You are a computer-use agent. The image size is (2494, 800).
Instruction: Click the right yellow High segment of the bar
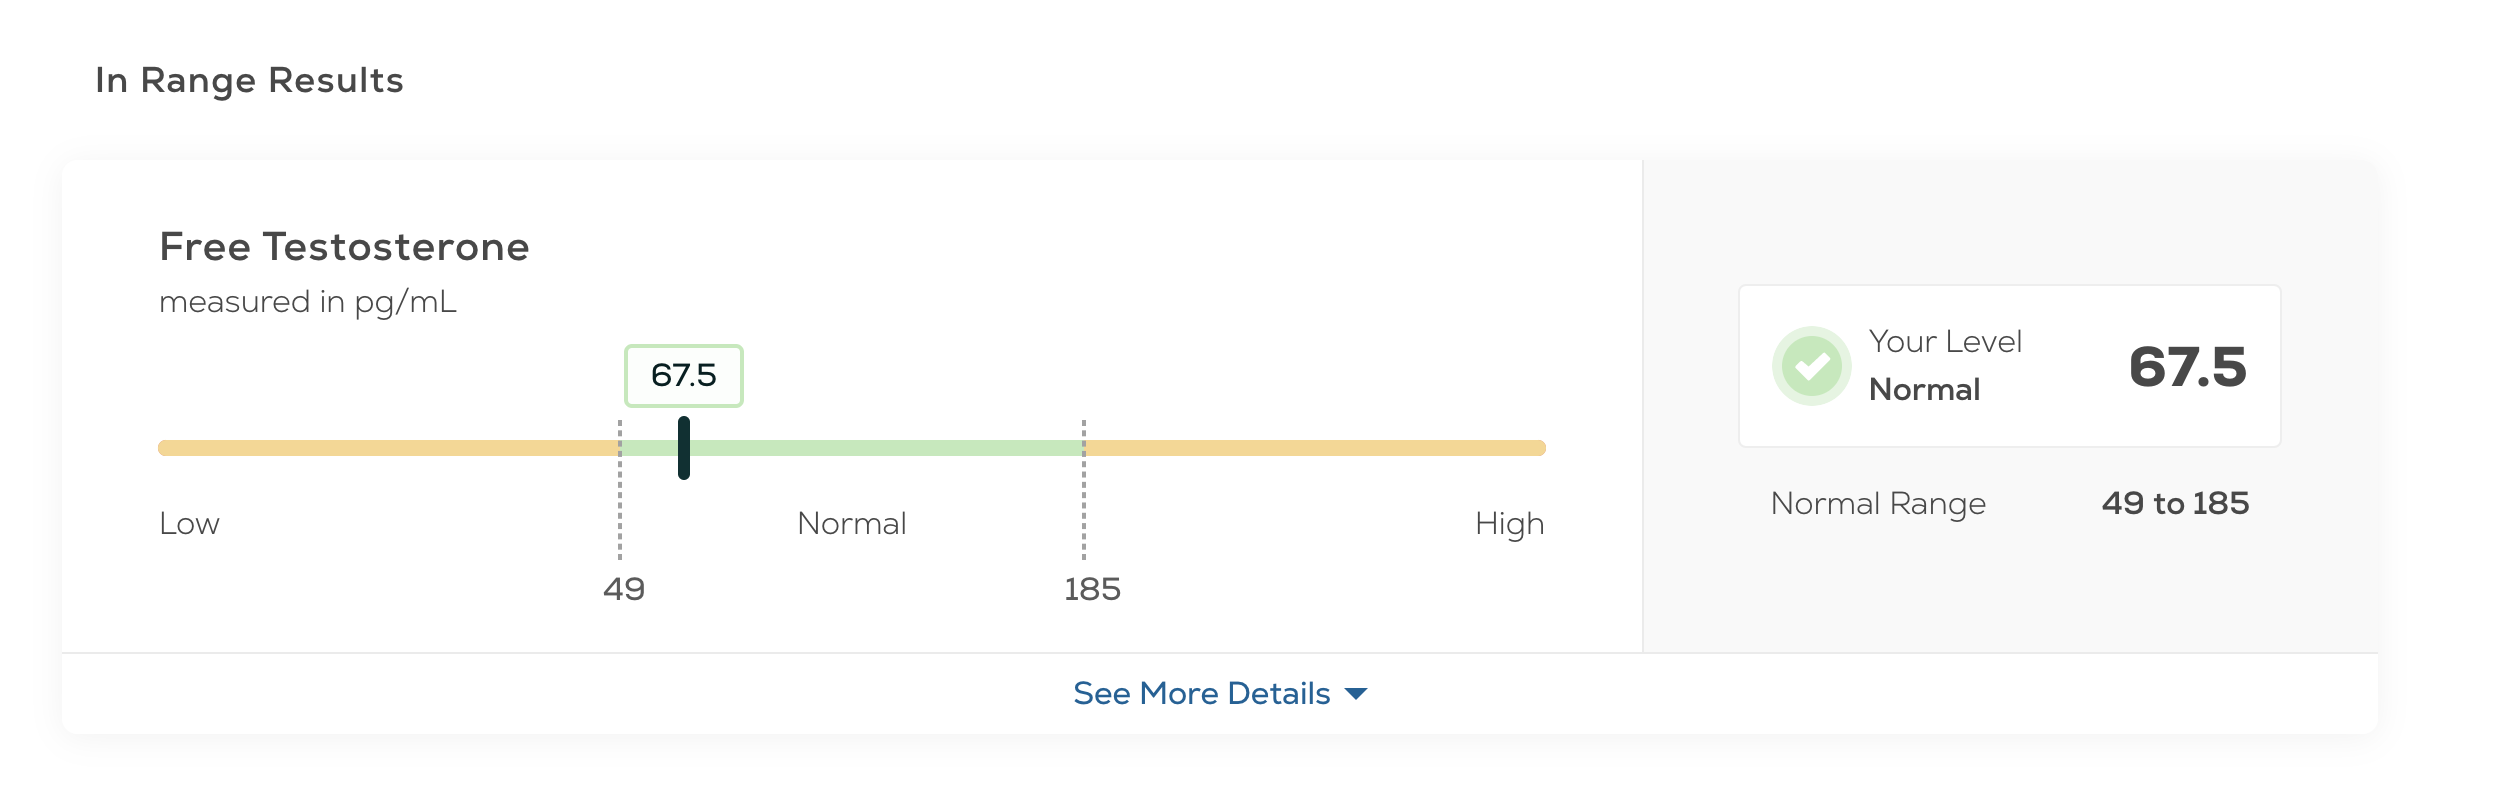point(1315,448)
